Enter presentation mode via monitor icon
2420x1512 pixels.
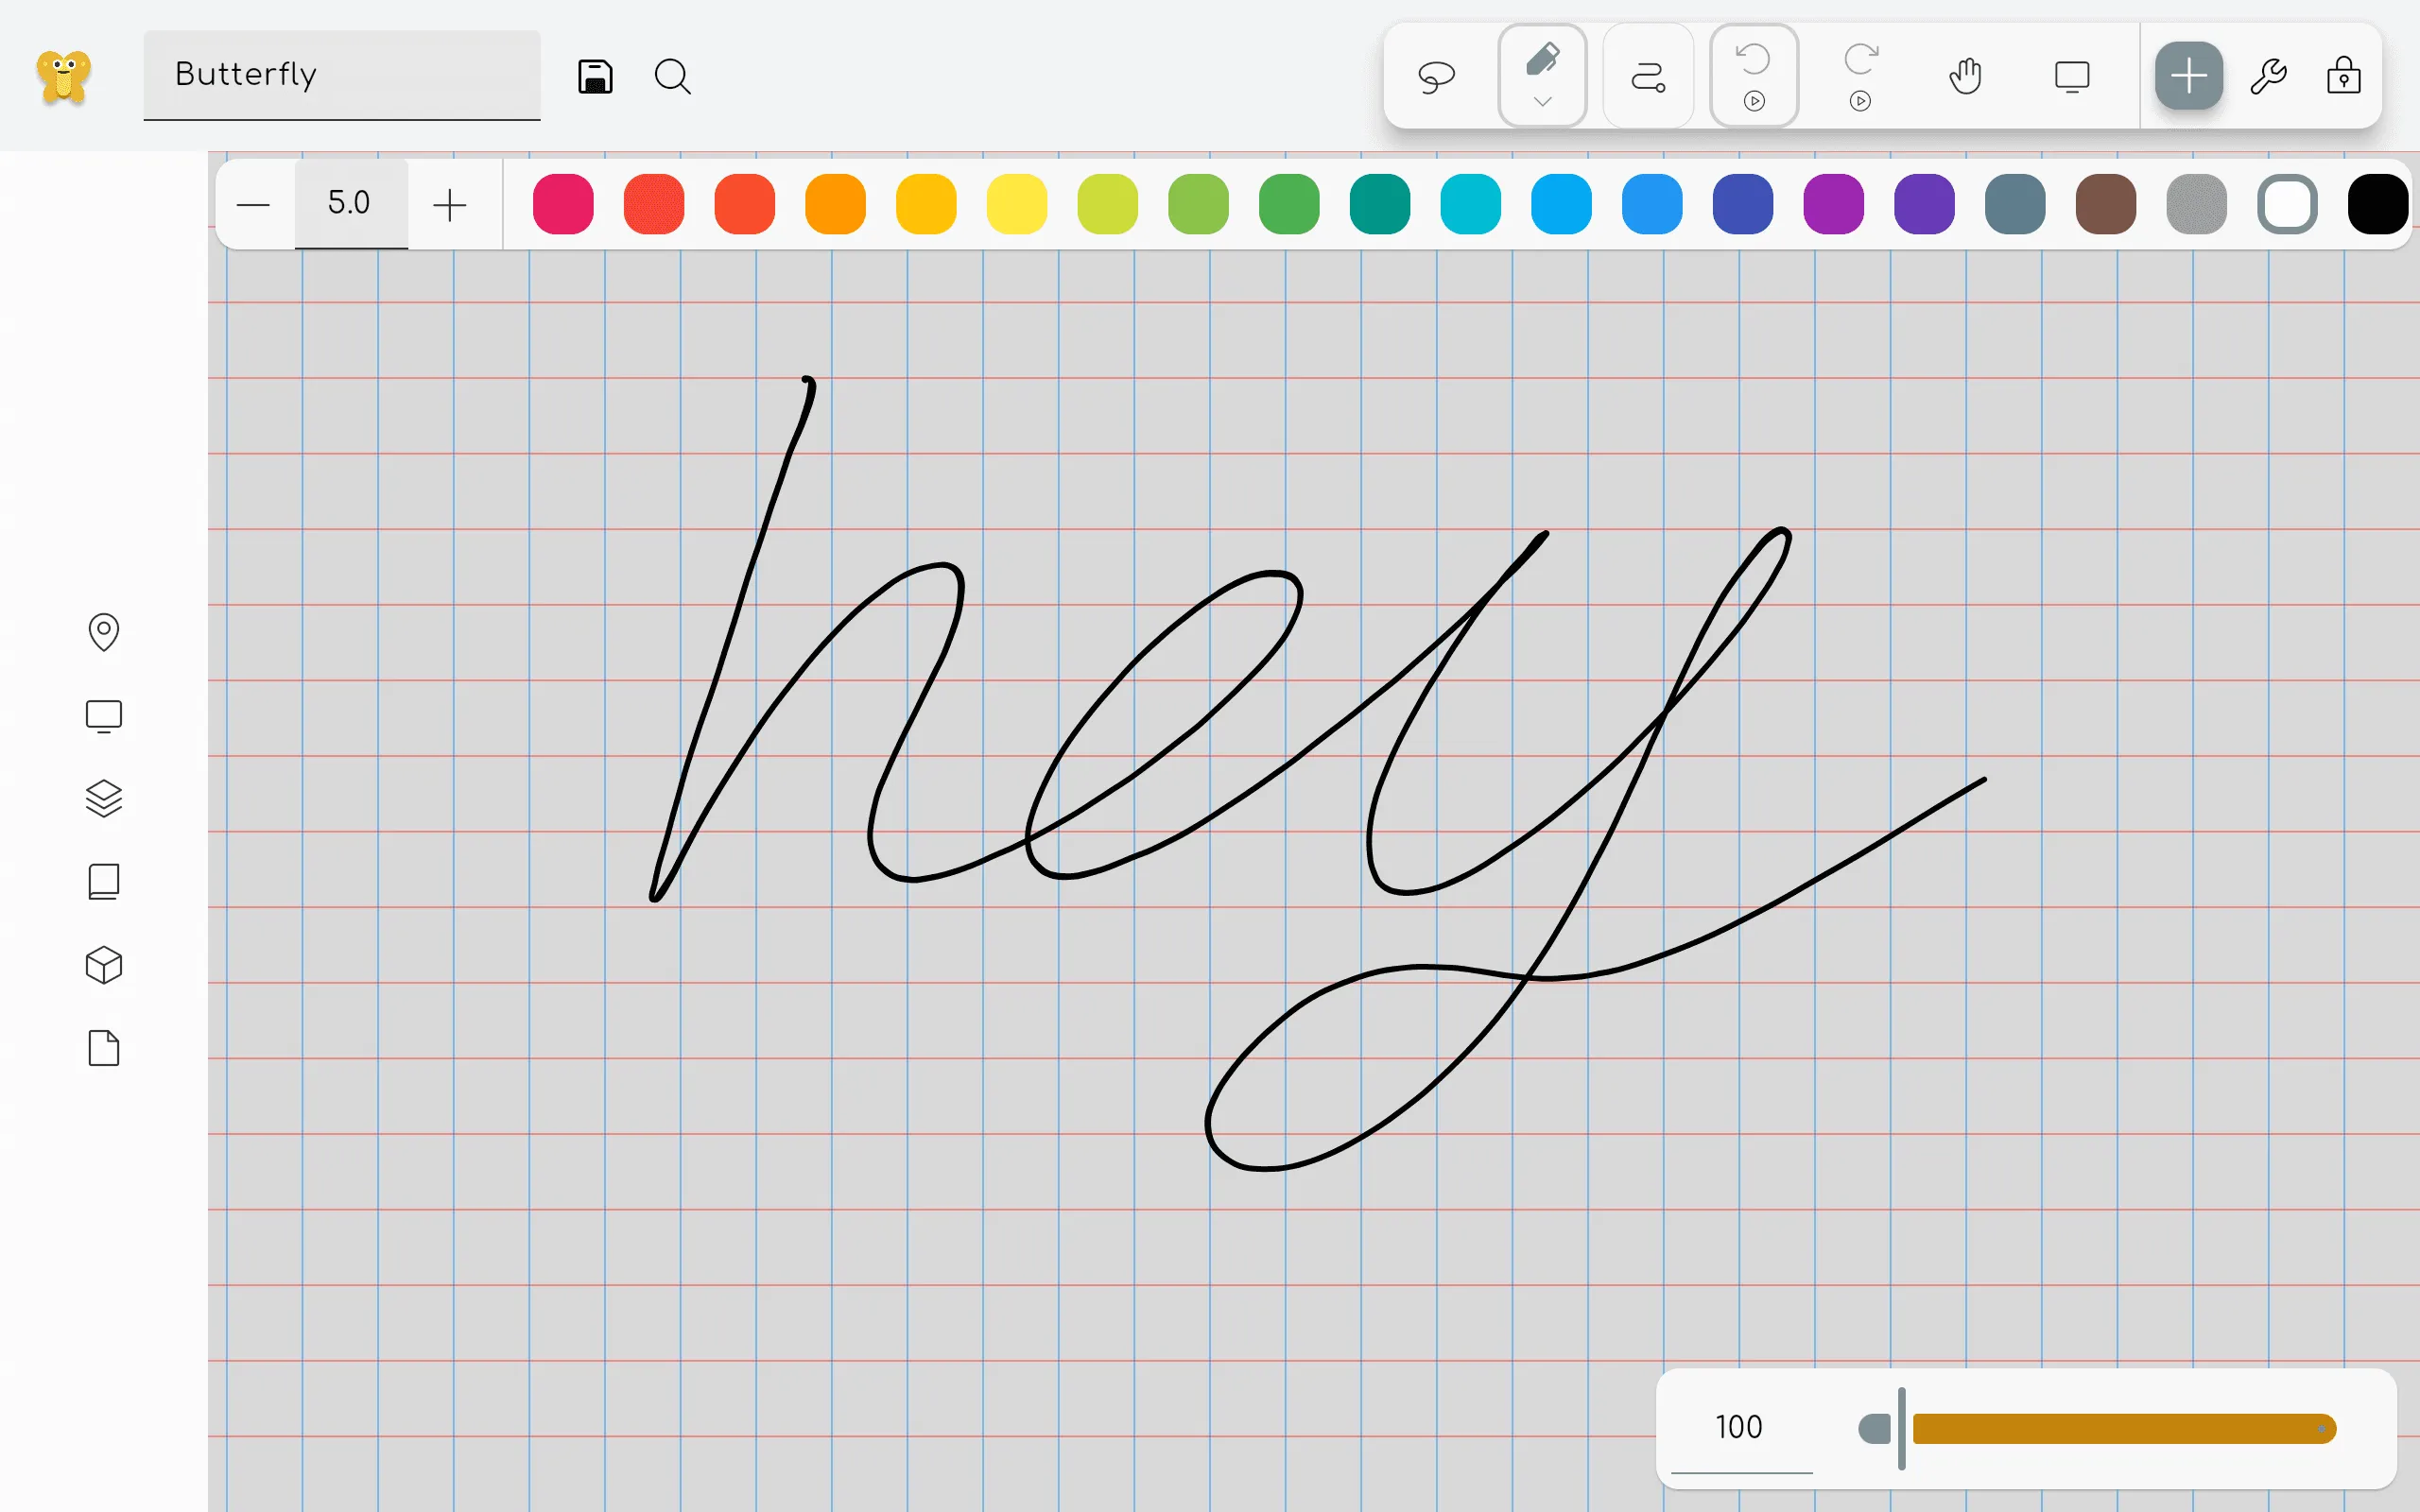click(2070, 75)
